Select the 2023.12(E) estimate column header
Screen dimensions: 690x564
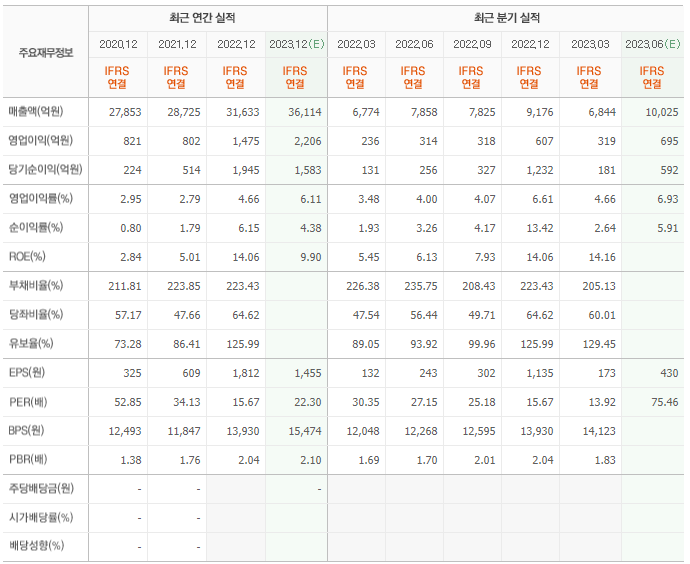tap(297, 44)
